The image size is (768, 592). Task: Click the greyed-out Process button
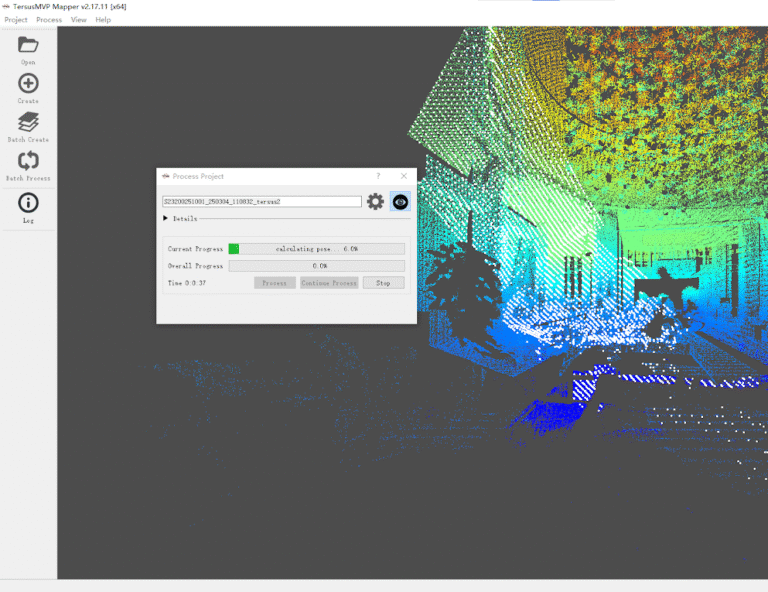click(275, 283)
